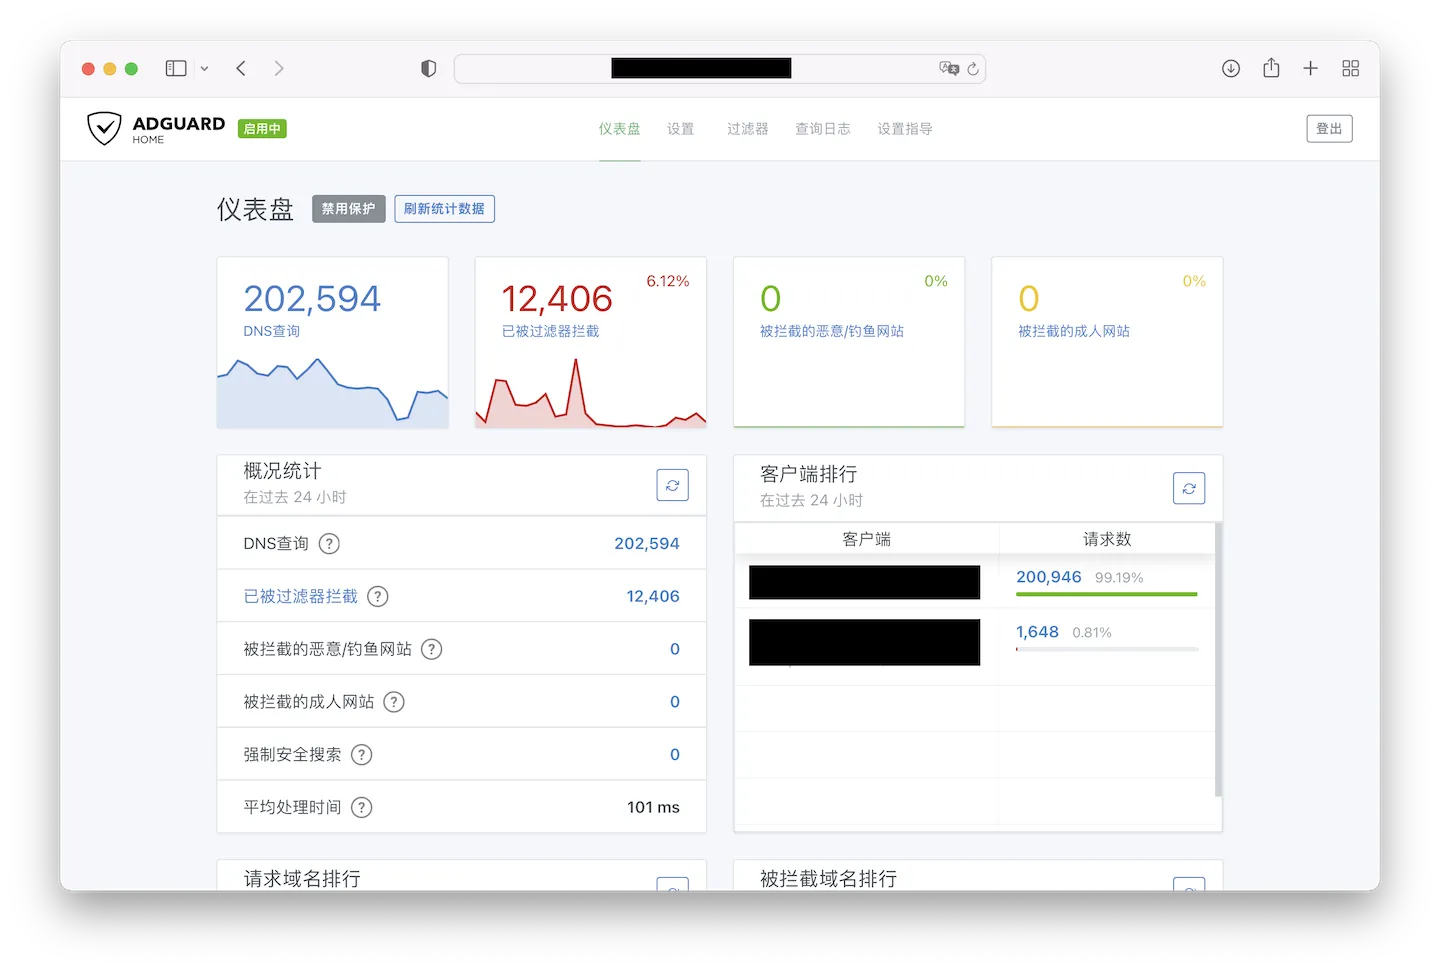Viewport: 1440px width, 970px height.
Task: Open the 设置指导 setup guide tab
Action: click(904, 129)
